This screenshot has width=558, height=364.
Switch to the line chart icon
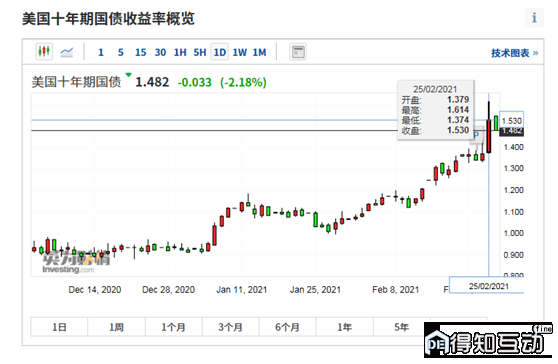click(x=67, y=52)
